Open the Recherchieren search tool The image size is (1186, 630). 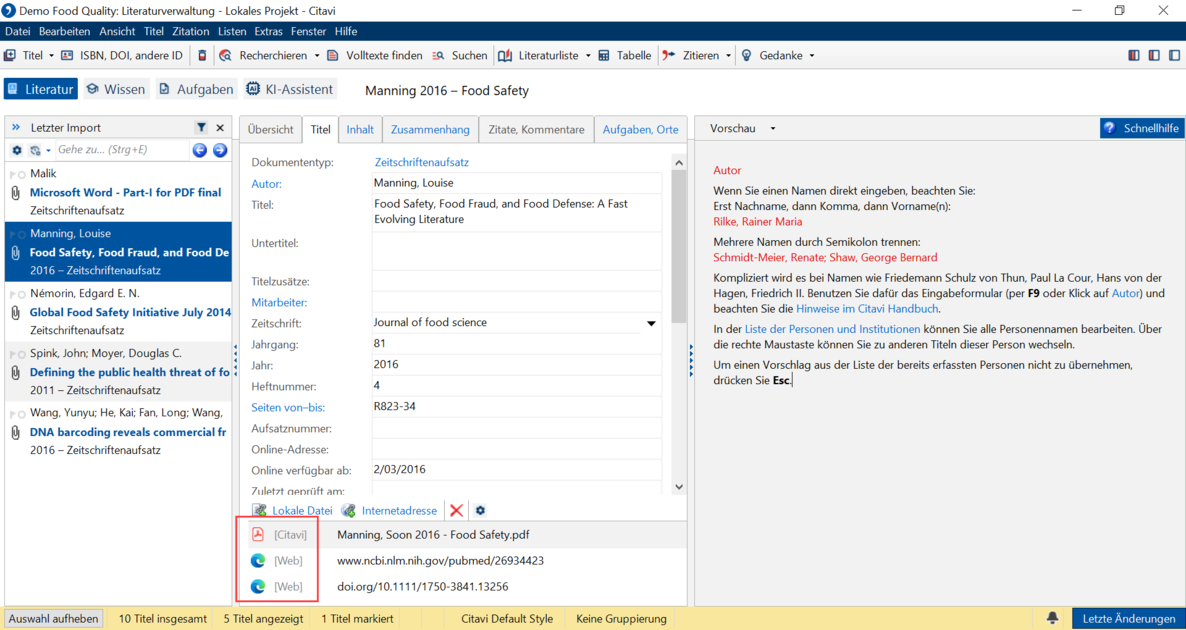pos(263,55)
